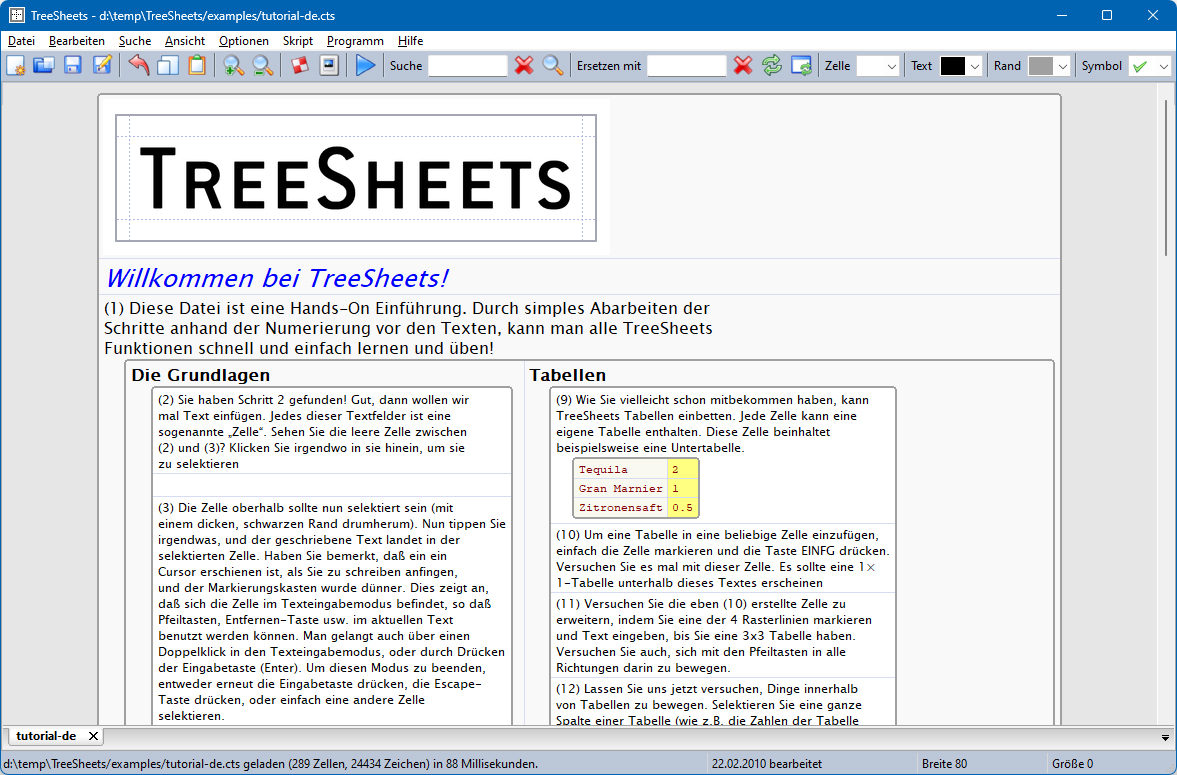Viewport: 1177px width, 775px height.
Task: Open the Datei menu
Action: (22, 41)
